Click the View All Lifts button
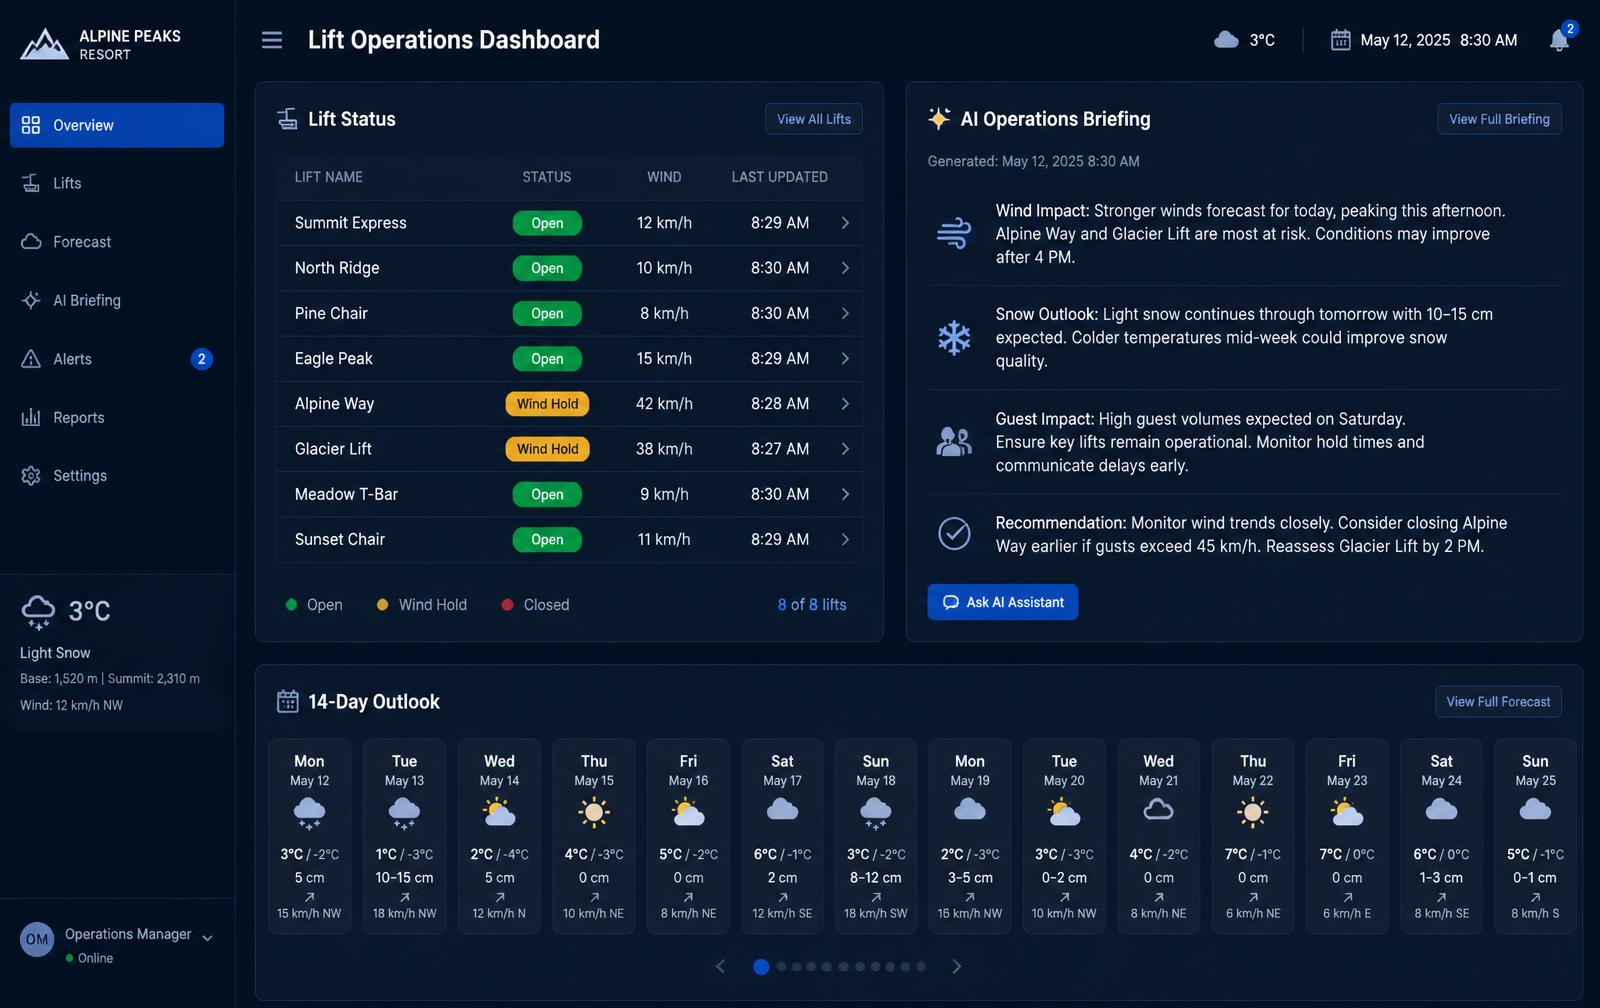The height and width of the screenshot is (1008, 1600). coord(814,119)
